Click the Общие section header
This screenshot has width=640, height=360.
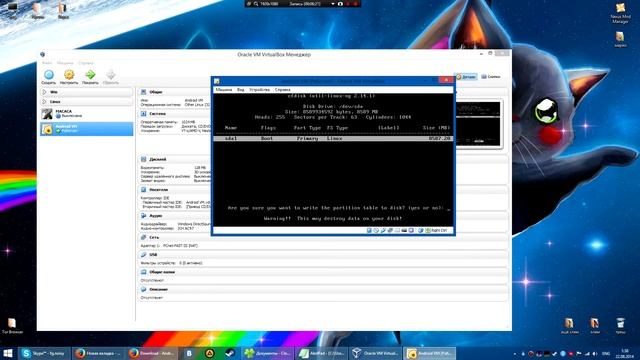pos(156,92)
